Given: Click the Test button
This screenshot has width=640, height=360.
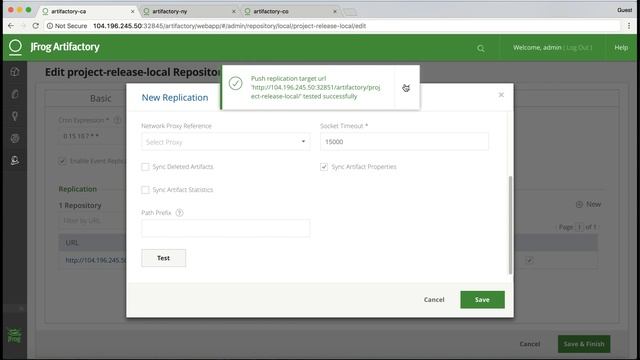Looking at the screenshot, I should [164, 258].
